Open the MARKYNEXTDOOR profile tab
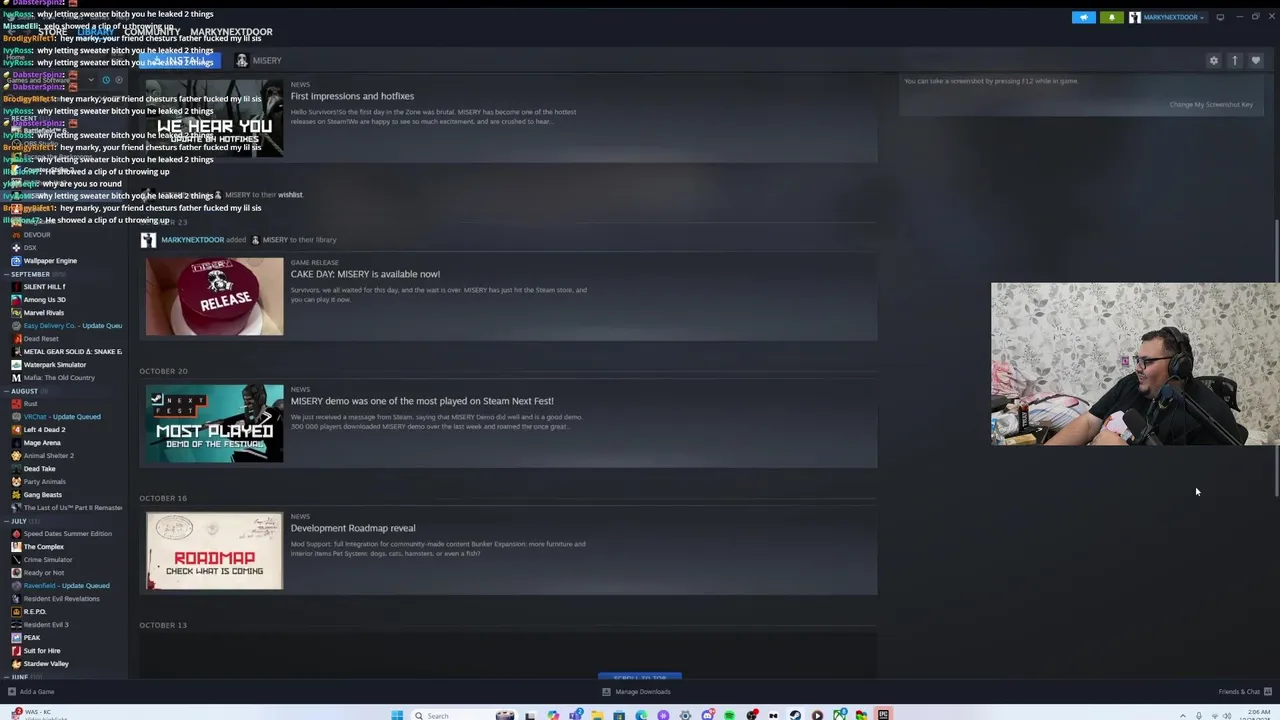This screenshot has height=720, width=1280. pyautogui.click(x=231, y=32)
